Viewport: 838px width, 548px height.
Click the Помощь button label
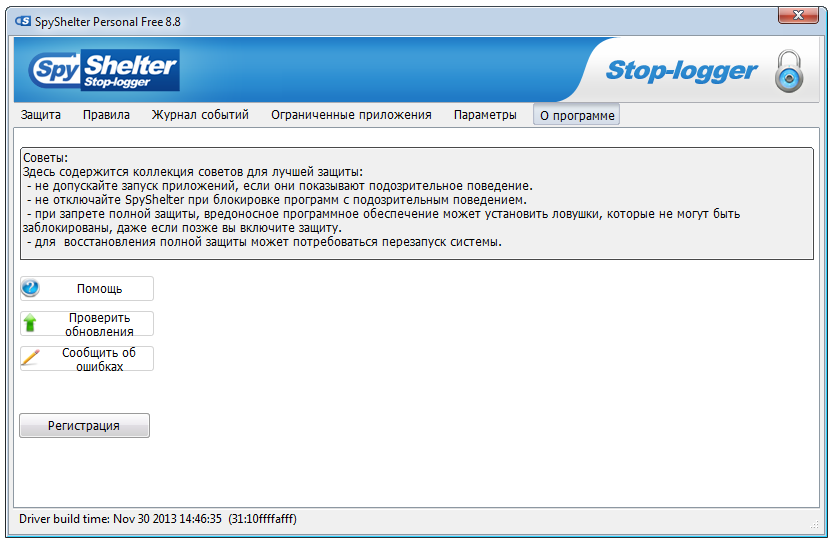coord(99,289)
